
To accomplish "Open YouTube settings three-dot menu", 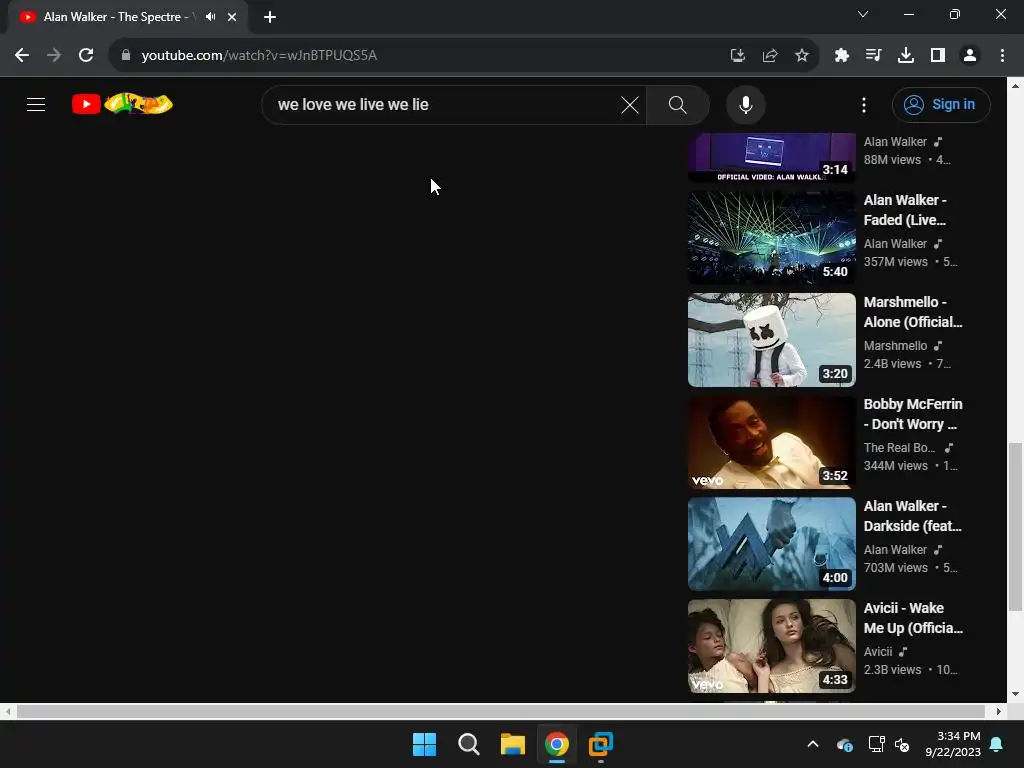I will (x=864, y=104).
